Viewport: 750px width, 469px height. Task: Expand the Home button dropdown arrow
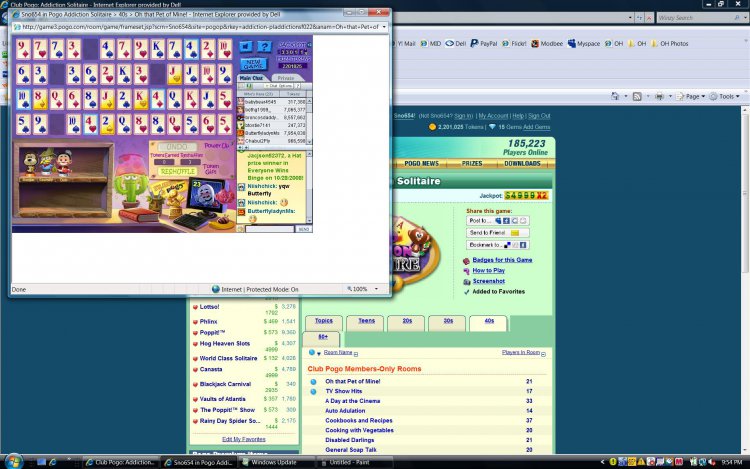pos(625,96)
